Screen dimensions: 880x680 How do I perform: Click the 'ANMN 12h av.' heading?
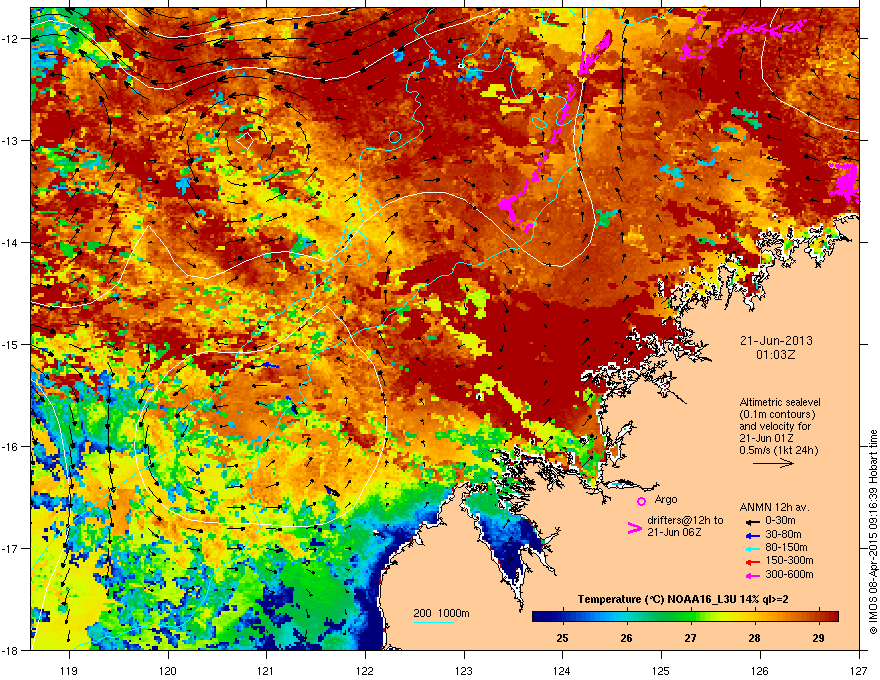774,508
